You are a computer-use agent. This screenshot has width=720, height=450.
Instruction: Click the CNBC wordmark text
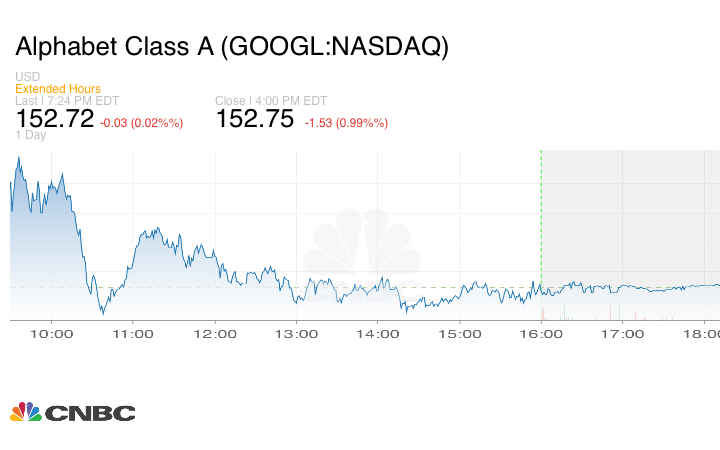[x=89, y=413]
